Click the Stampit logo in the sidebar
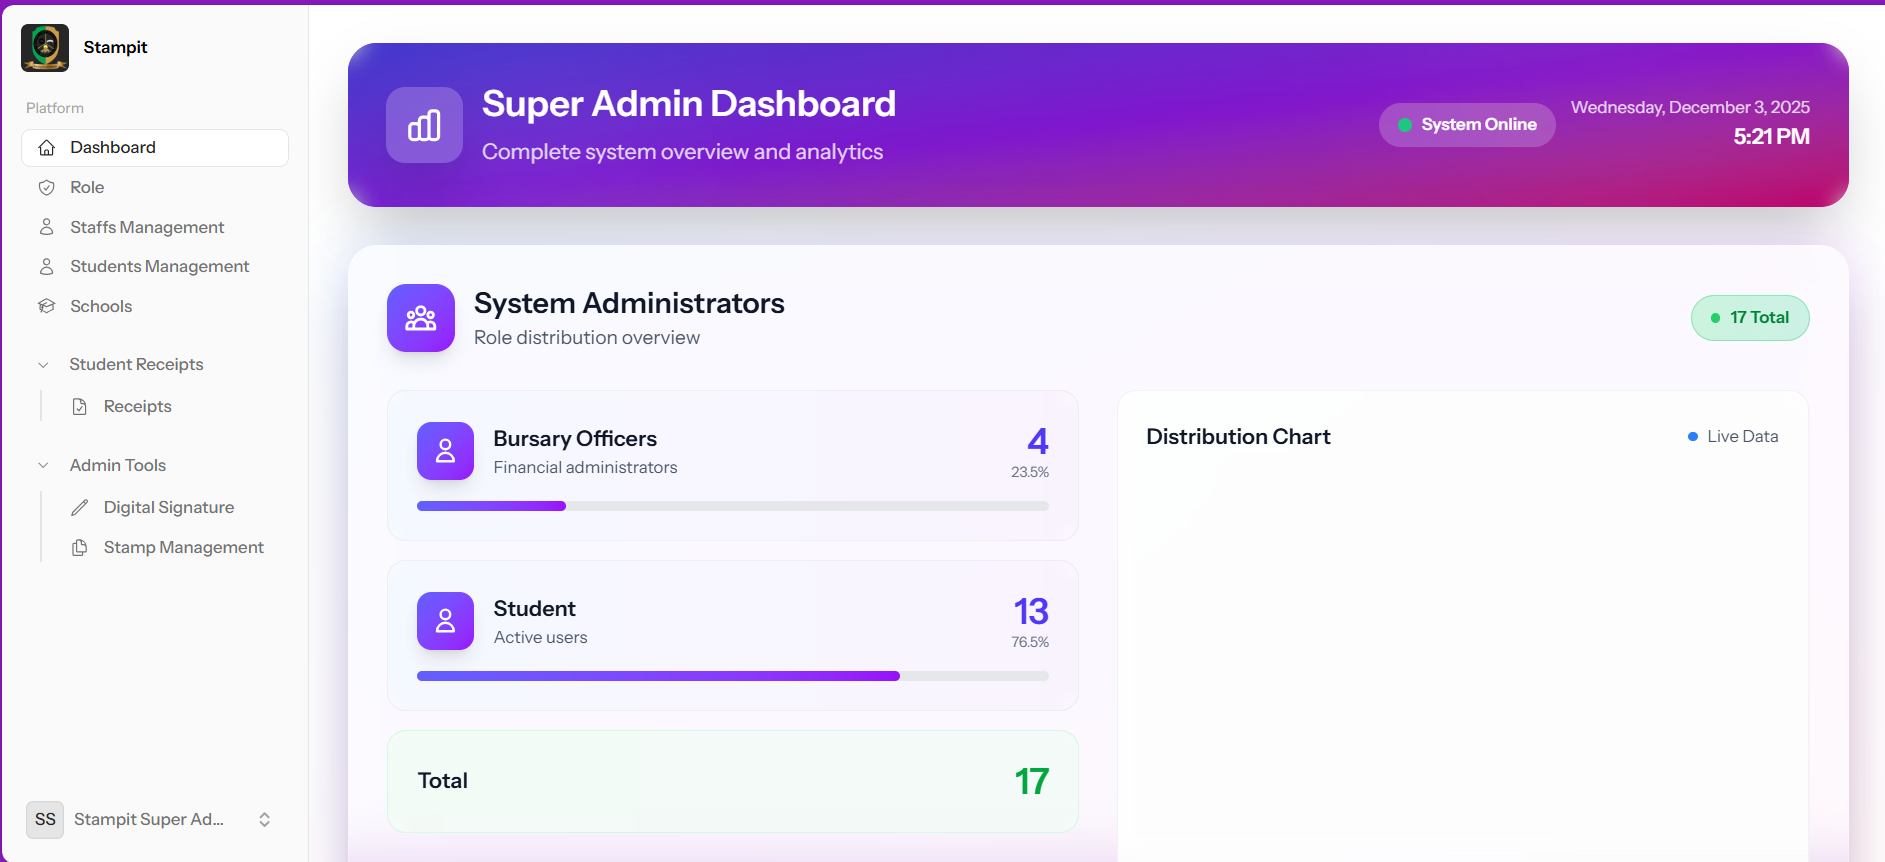The image size is (1885, 862). [x=45, y=48]
